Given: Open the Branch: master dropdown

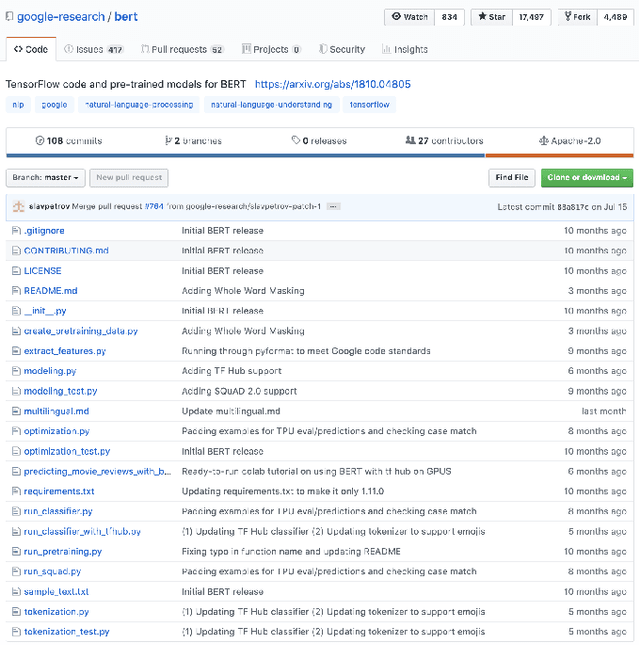Looking at the screenshot, I should click(45, 178).
